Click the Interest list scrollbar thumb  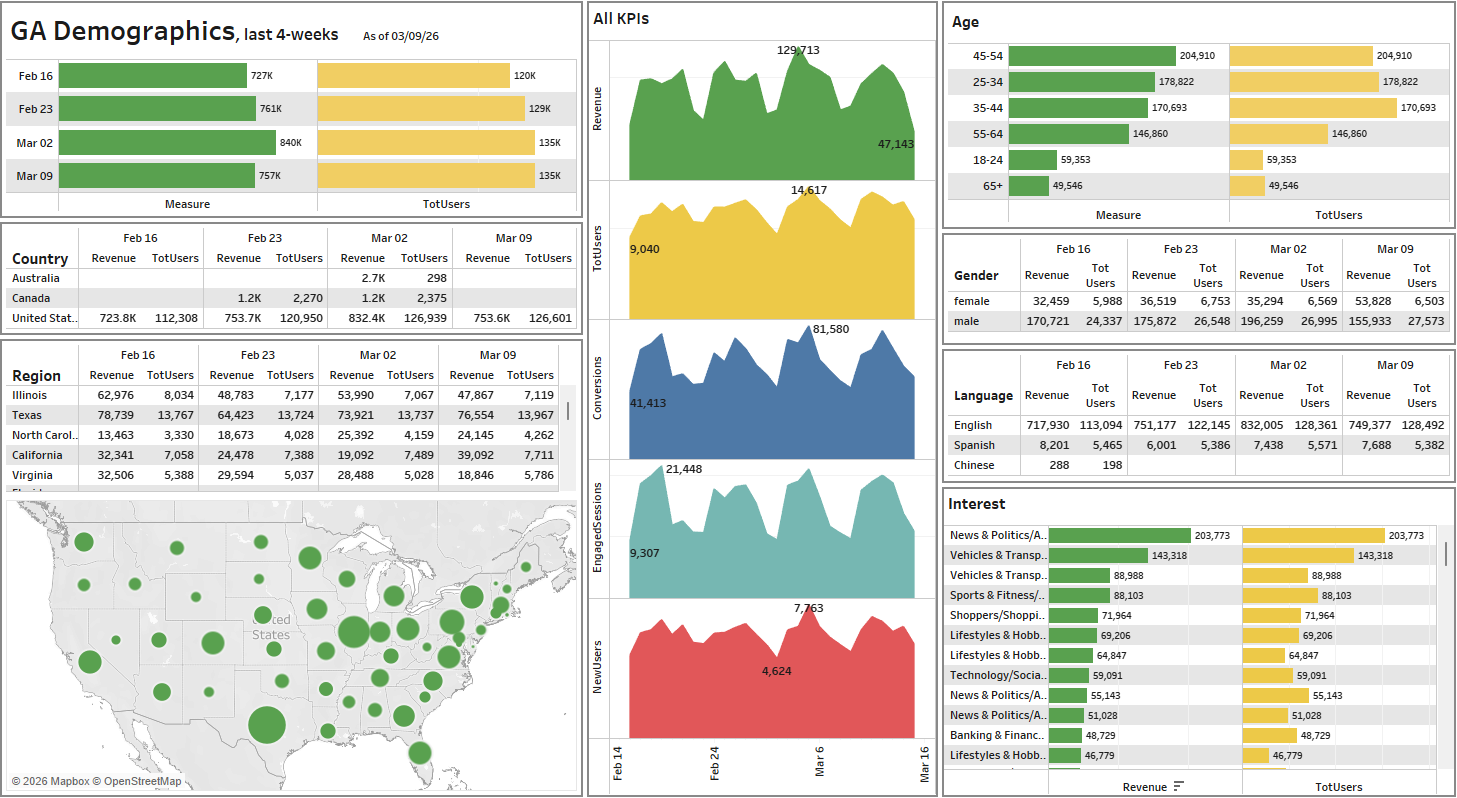click(1445, 553)
